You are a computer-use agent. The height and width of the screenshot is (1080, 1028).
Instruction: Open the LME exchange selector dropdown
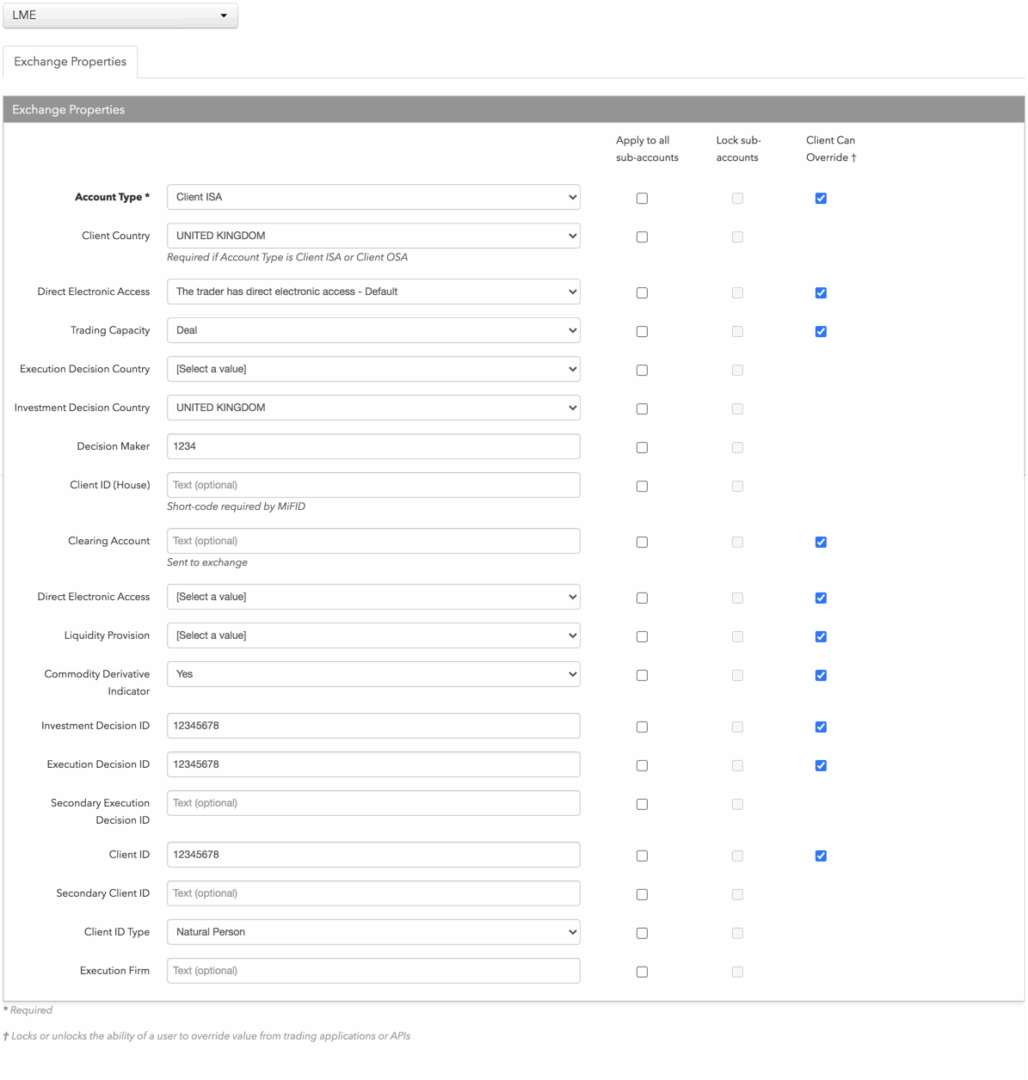pyautogui.click(x=120, y=15)
